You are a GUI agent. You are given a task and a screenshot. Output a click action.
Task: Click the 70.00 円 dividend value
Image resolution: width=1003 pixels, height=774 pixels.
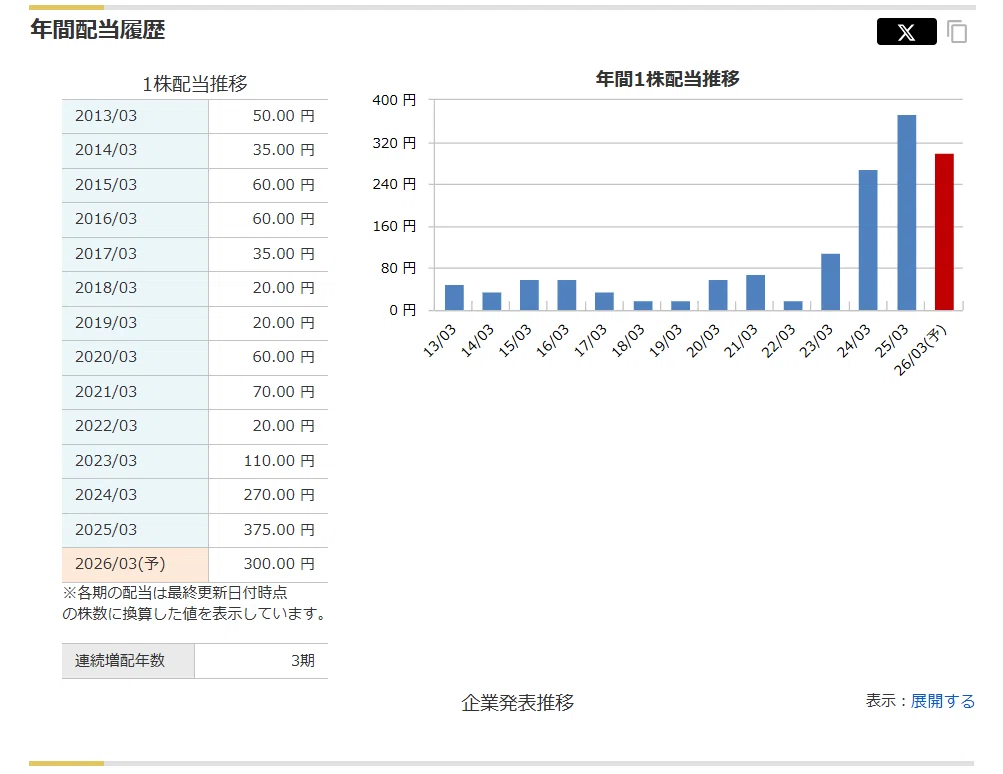tap(283, 391)
